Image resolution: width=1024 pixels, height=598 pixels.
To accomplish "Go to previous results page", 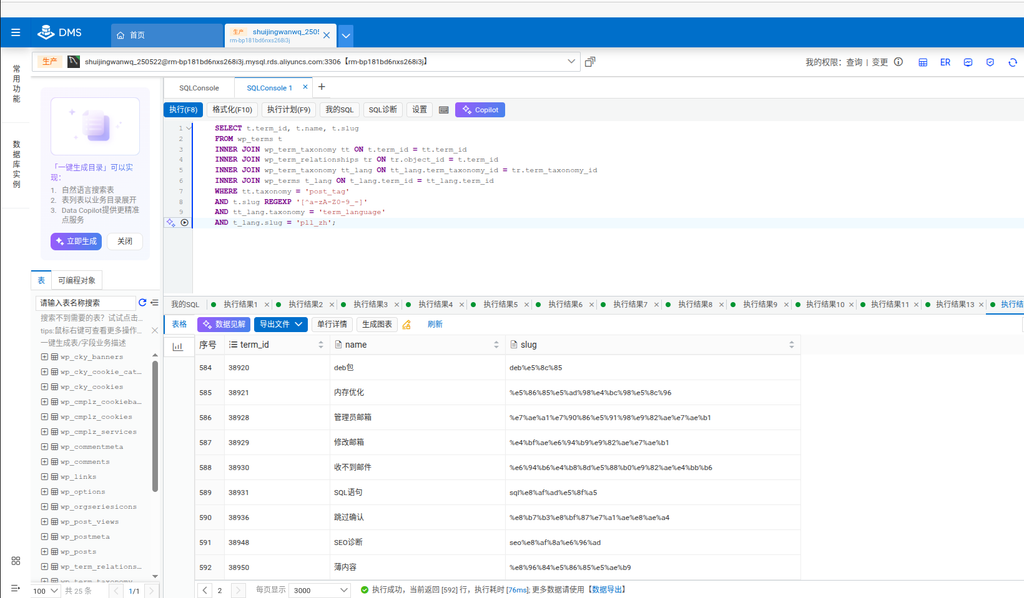I will (x=205, y=590).
